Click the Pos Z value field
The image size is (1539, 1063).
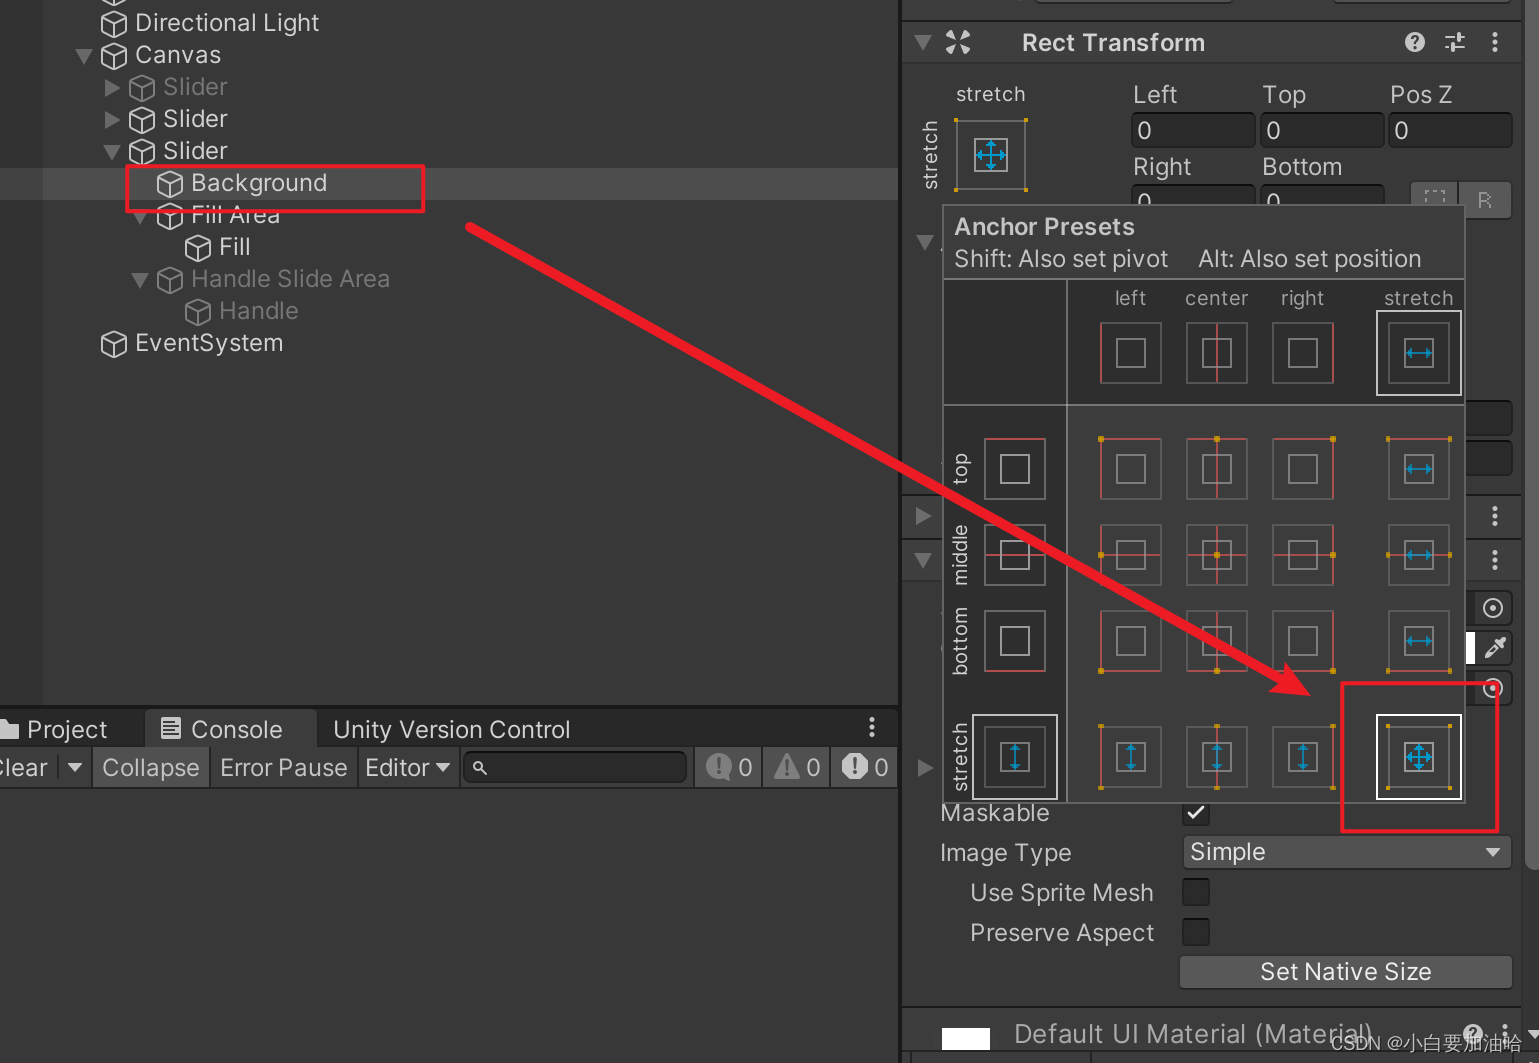point(1450,131)
